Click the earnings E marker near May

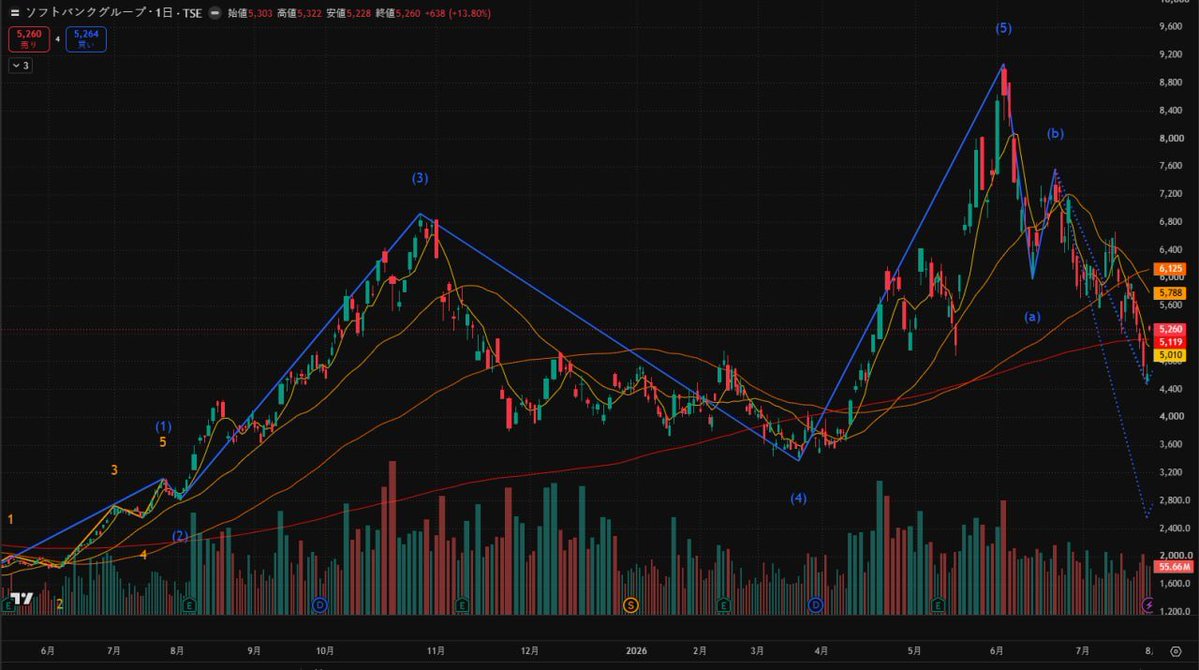[x=938, y=605]
